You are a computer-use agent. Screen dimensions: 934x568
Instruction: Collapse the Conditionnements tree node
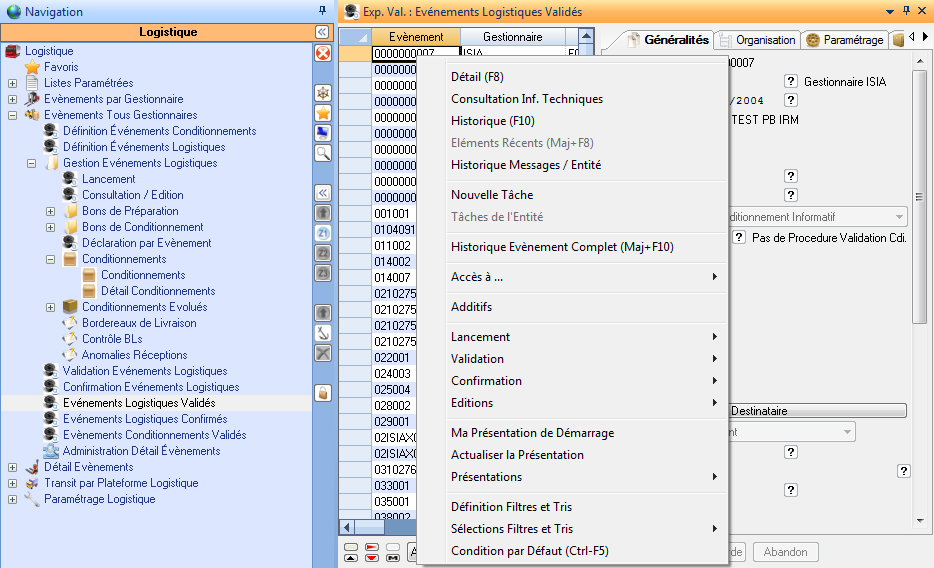(51, 259)
